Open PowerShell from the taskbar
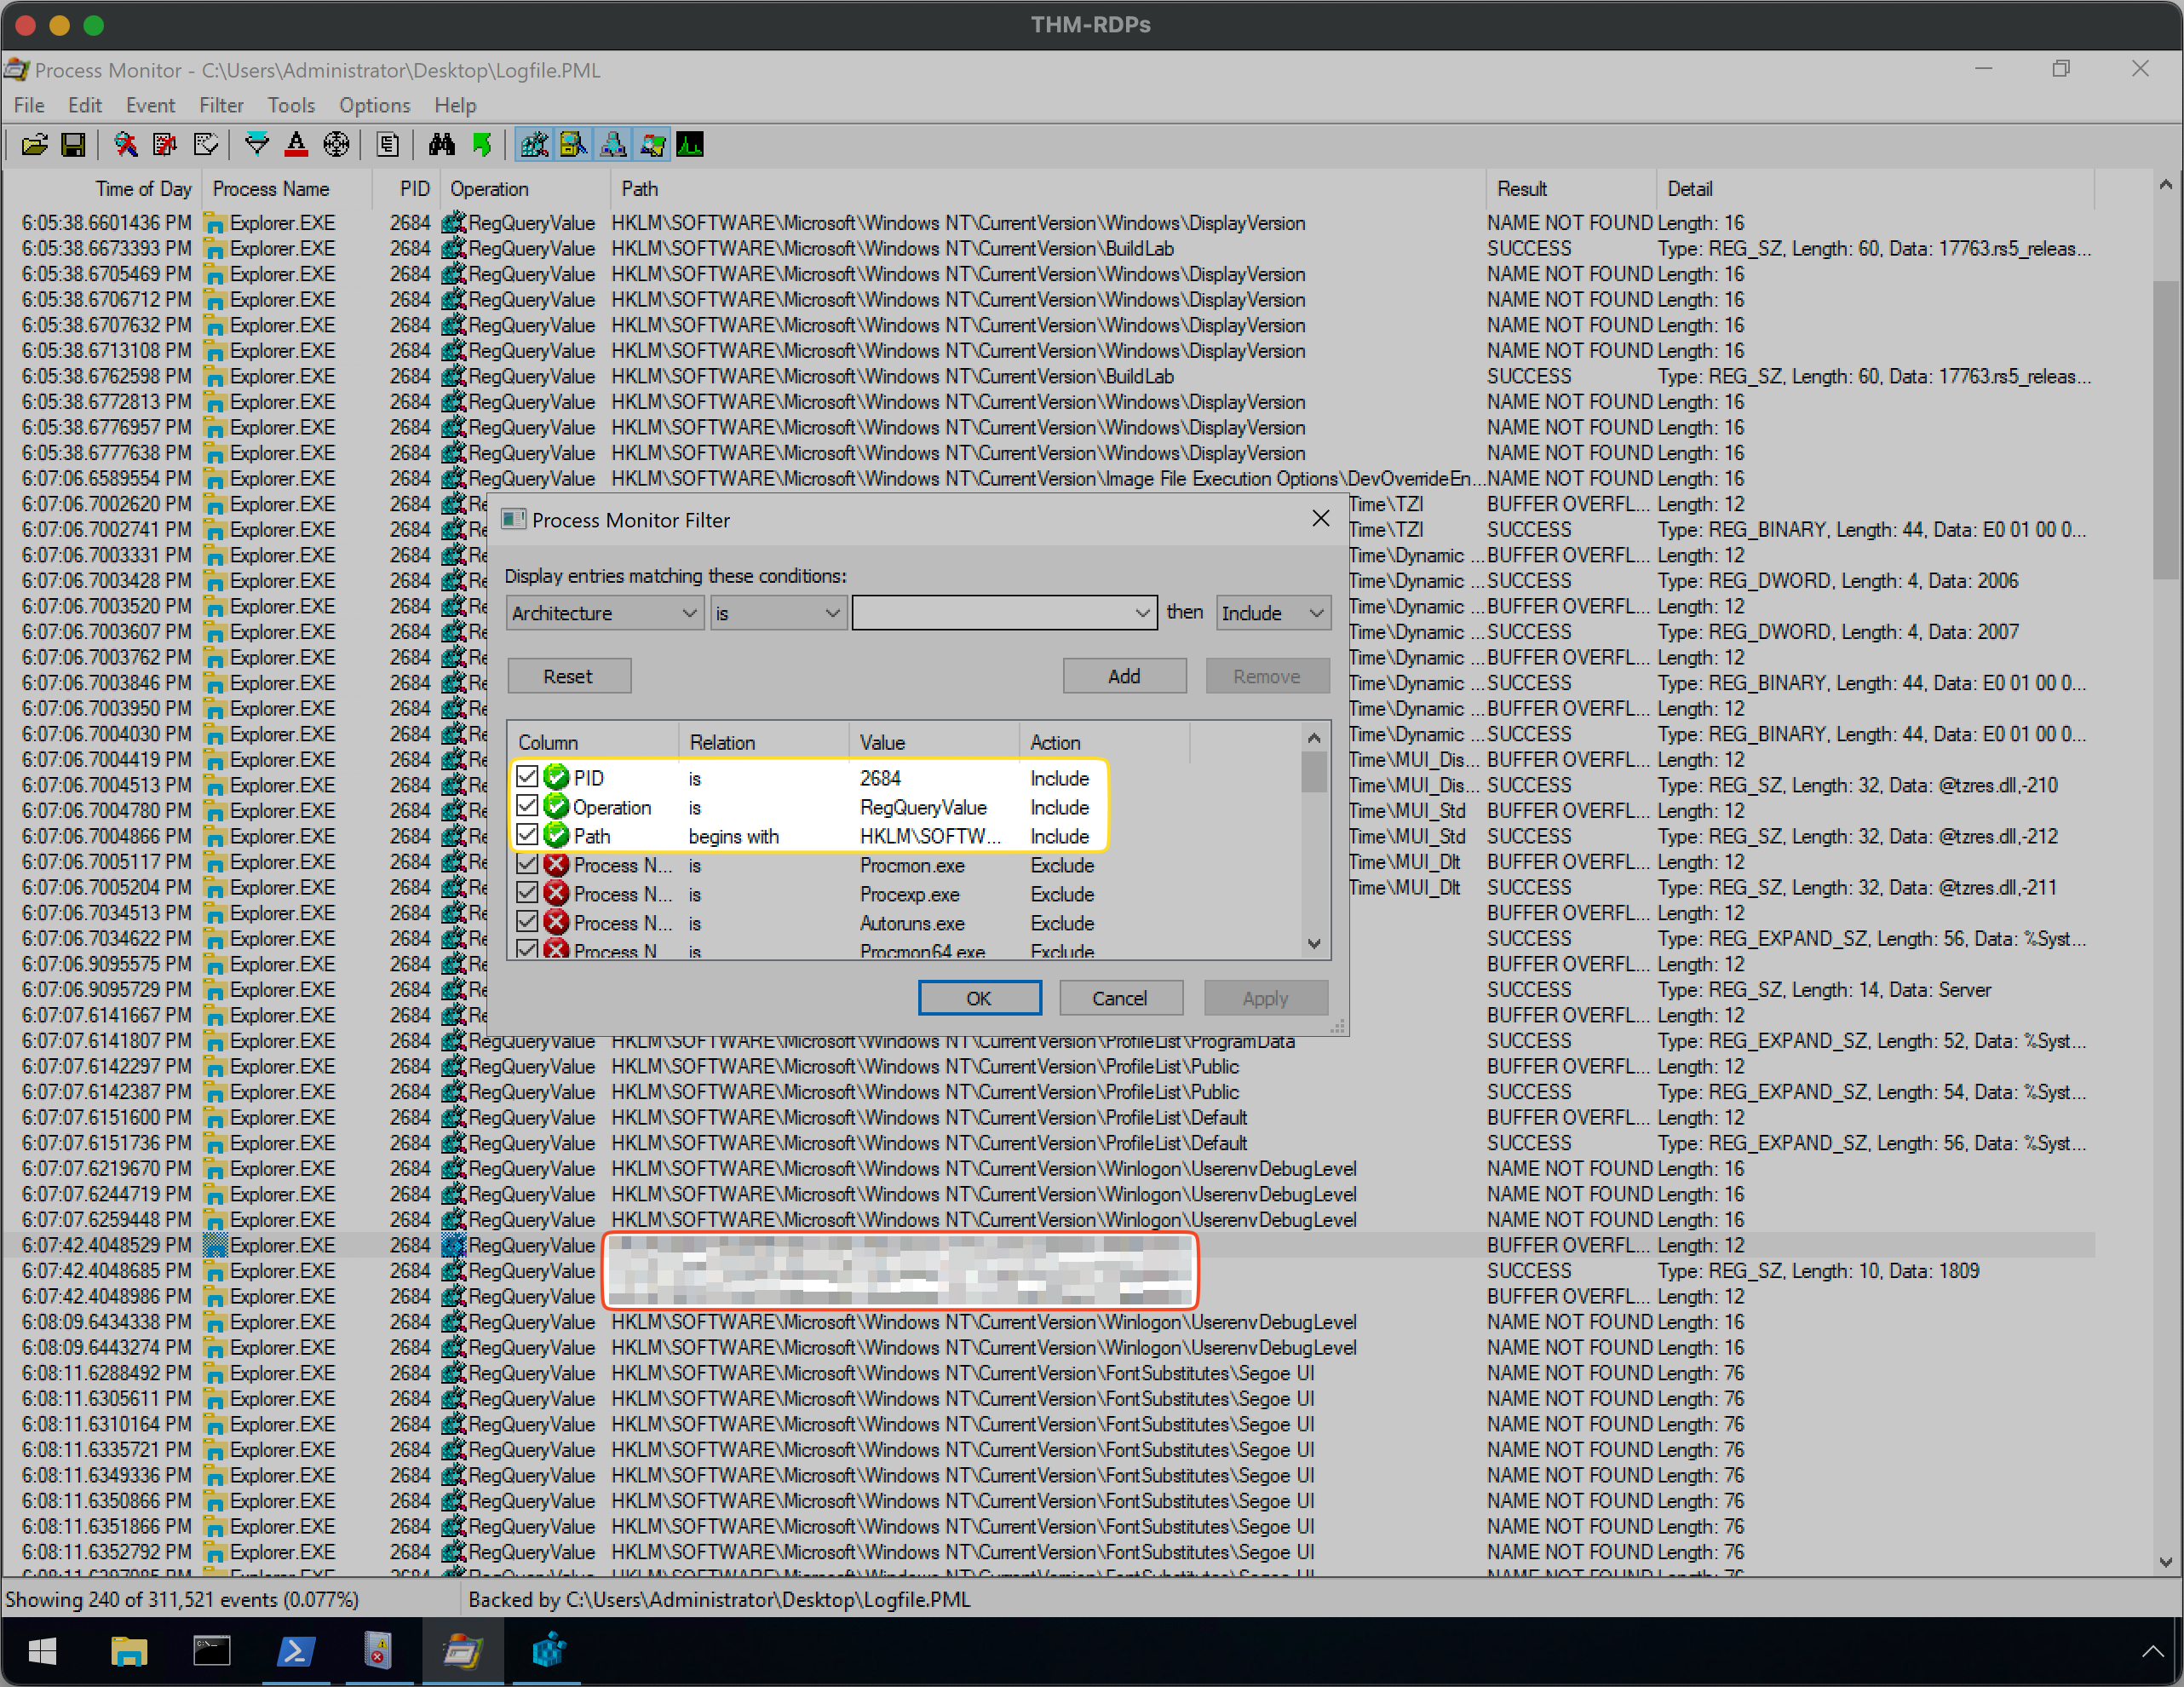 click(295, 1651)
